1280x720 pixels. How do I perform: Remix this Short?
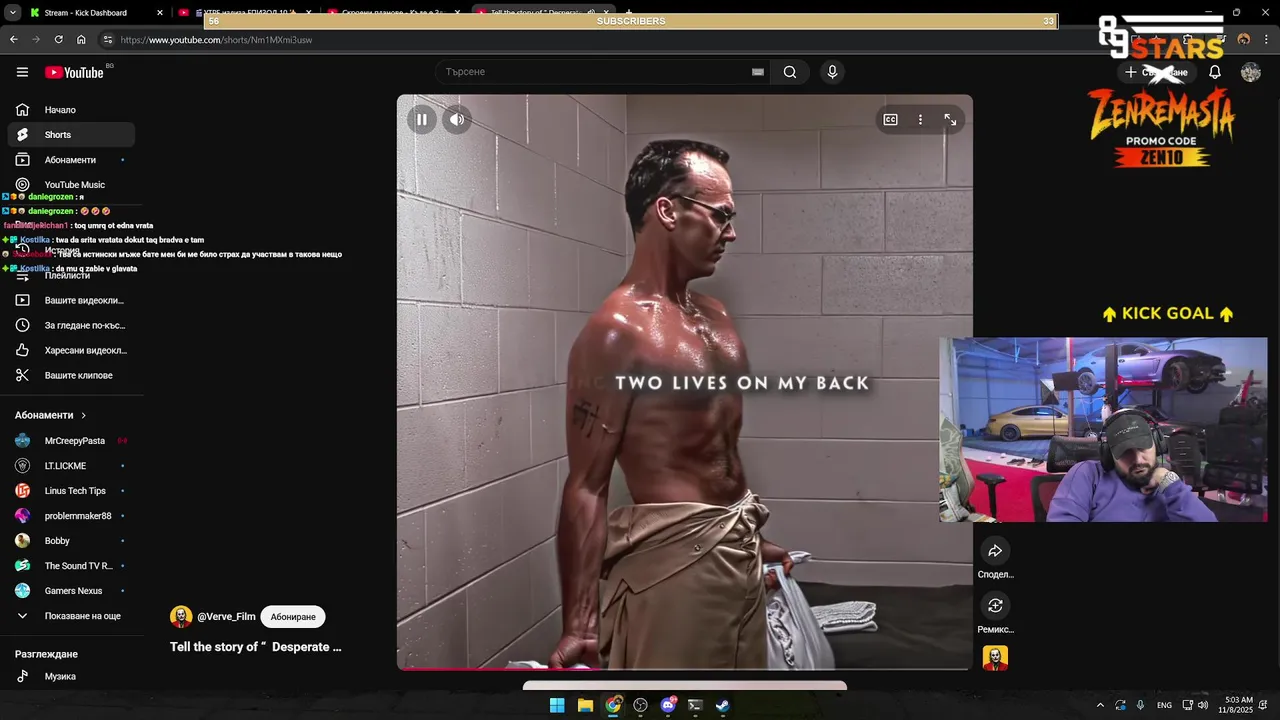pos(995,605)
